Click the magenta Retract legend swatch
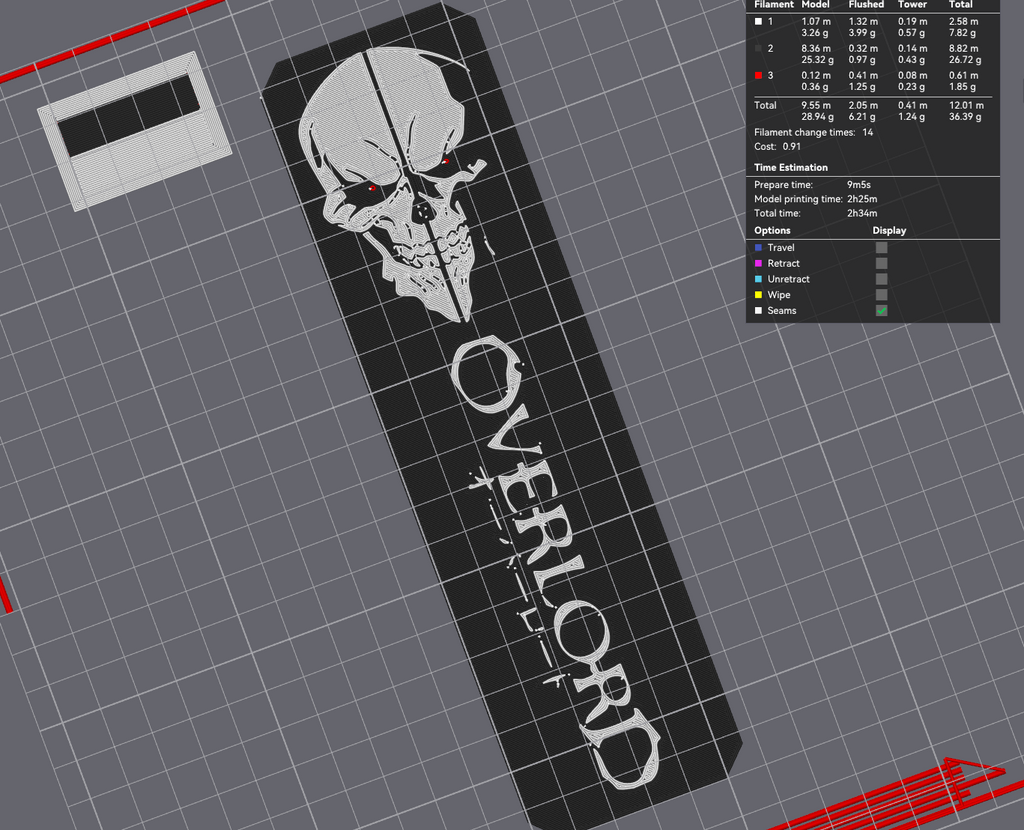 click(758, 263)
